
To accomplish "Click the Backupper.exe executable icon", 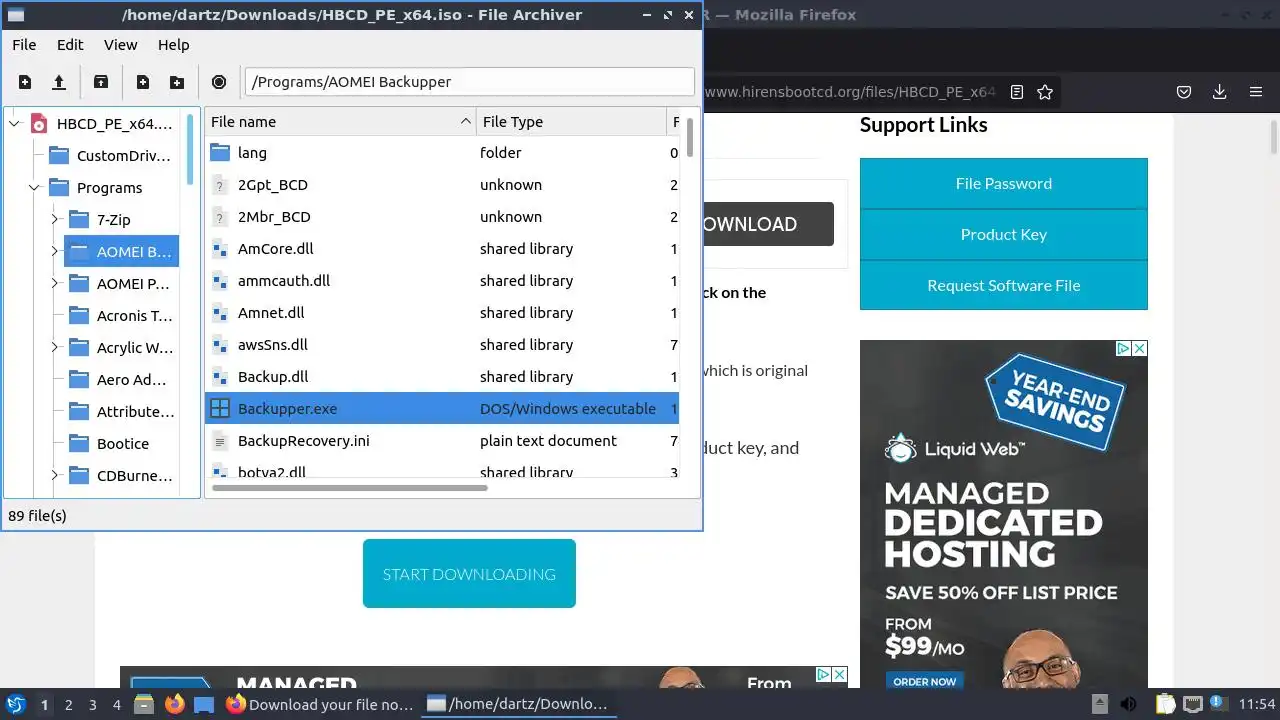I will point(220,409).
